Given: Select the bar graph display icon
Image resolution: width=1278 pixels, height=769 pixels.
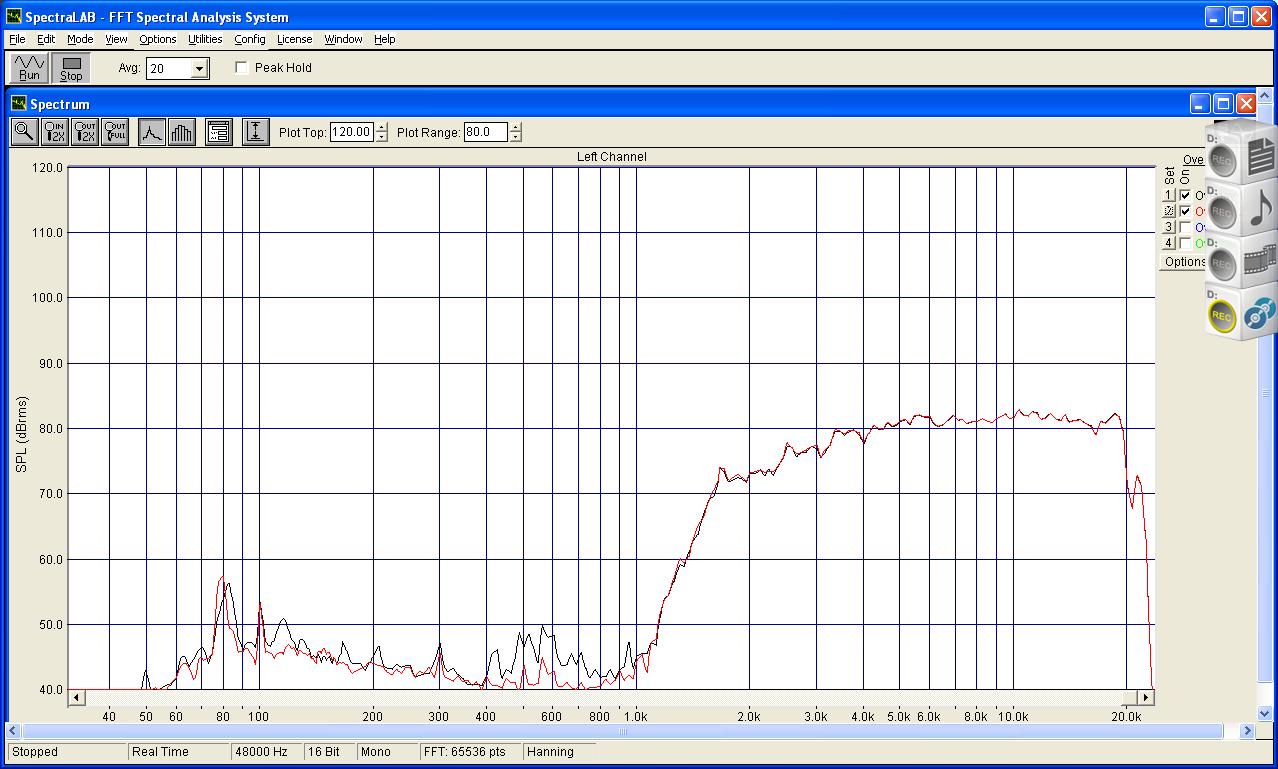Looking at the screenshot, I should coord(181,132).
